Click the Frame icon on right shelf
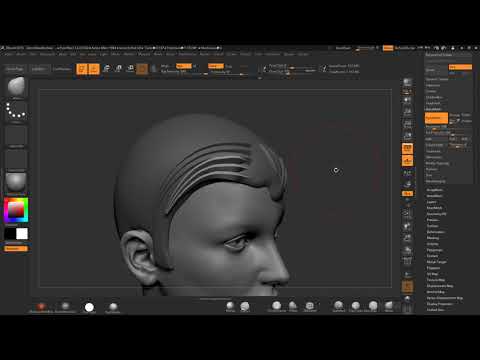480x360 pixels. 407,213
